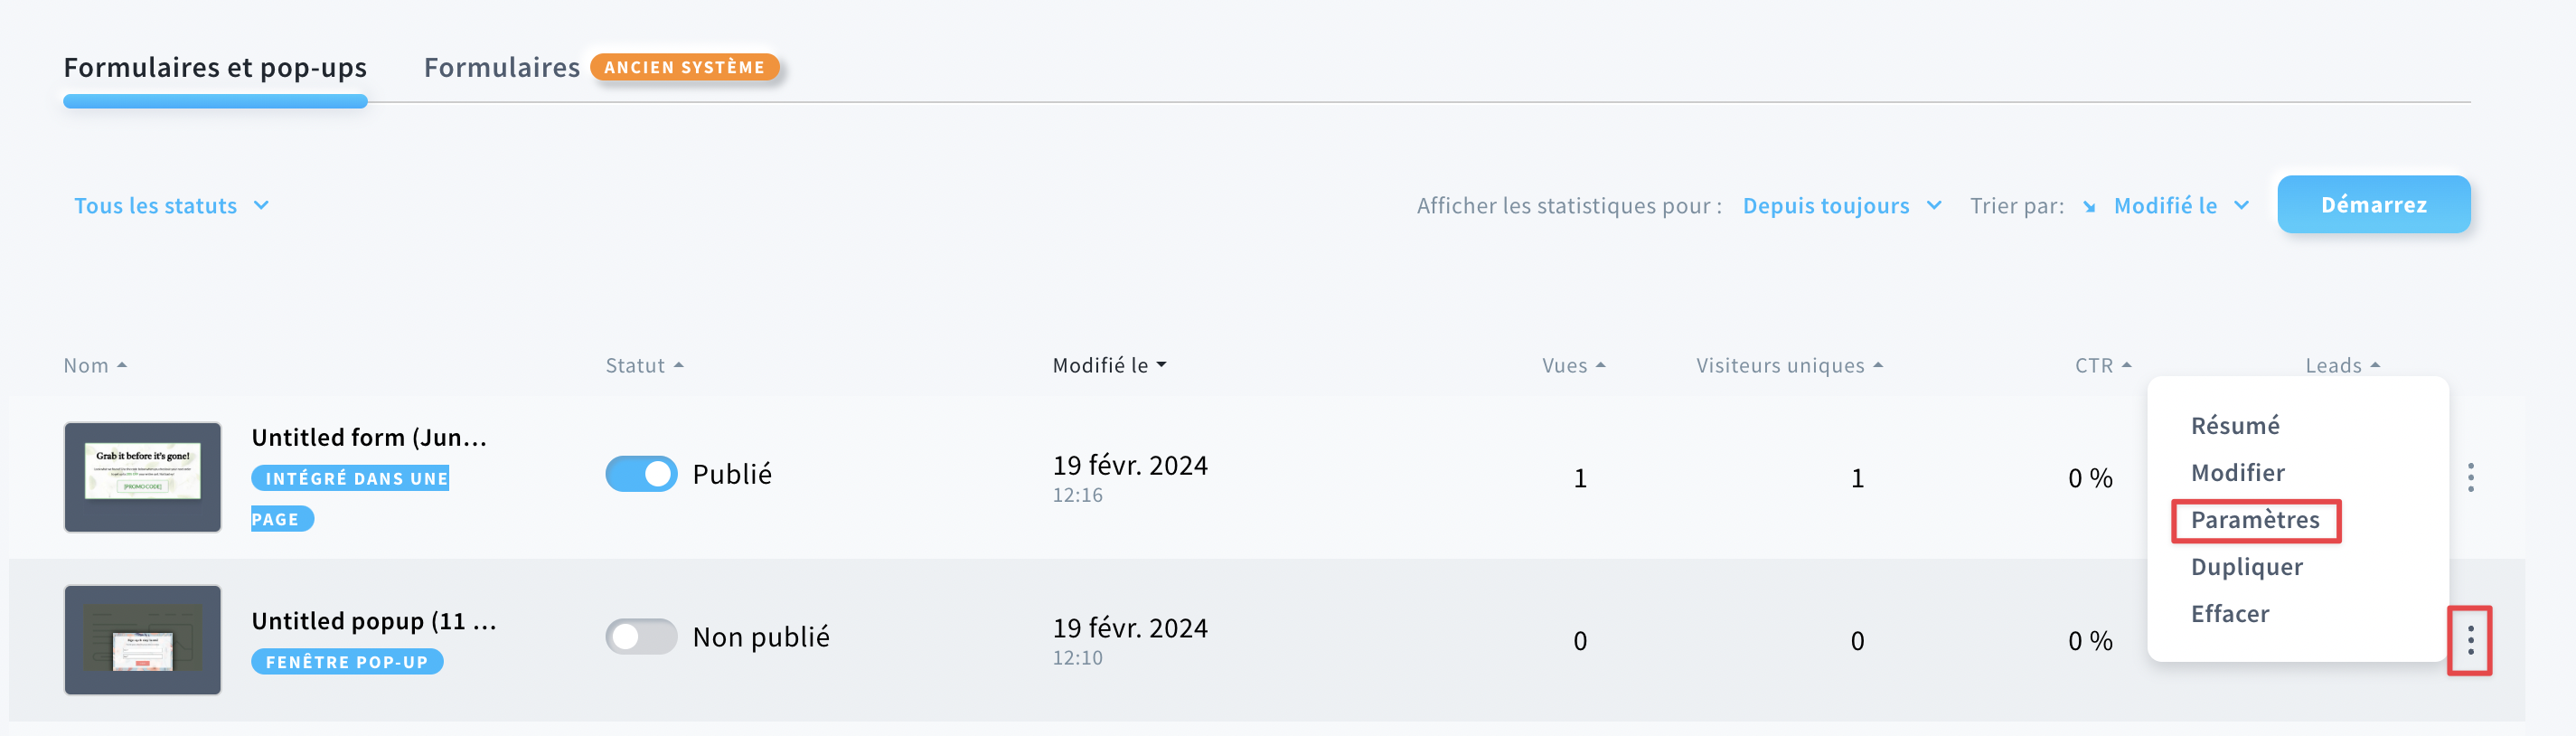Image resolution: width=2576 pixels, height=736 pixels.
Task: Open three-dot menu for Untitled form row
Action: (x=2470, y=477)
